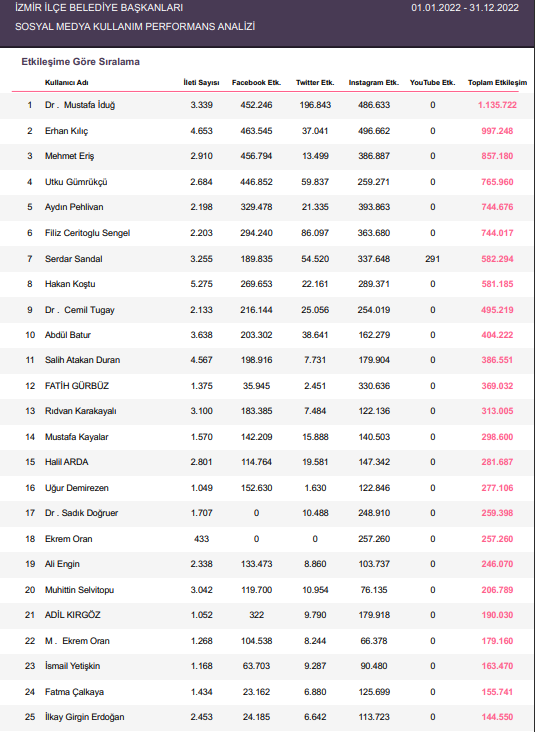The width and height of the screenshot is (535, 732).
Task: Click the Hakan Koştu name
Action: pyautogui.click(x=70, y=284)
